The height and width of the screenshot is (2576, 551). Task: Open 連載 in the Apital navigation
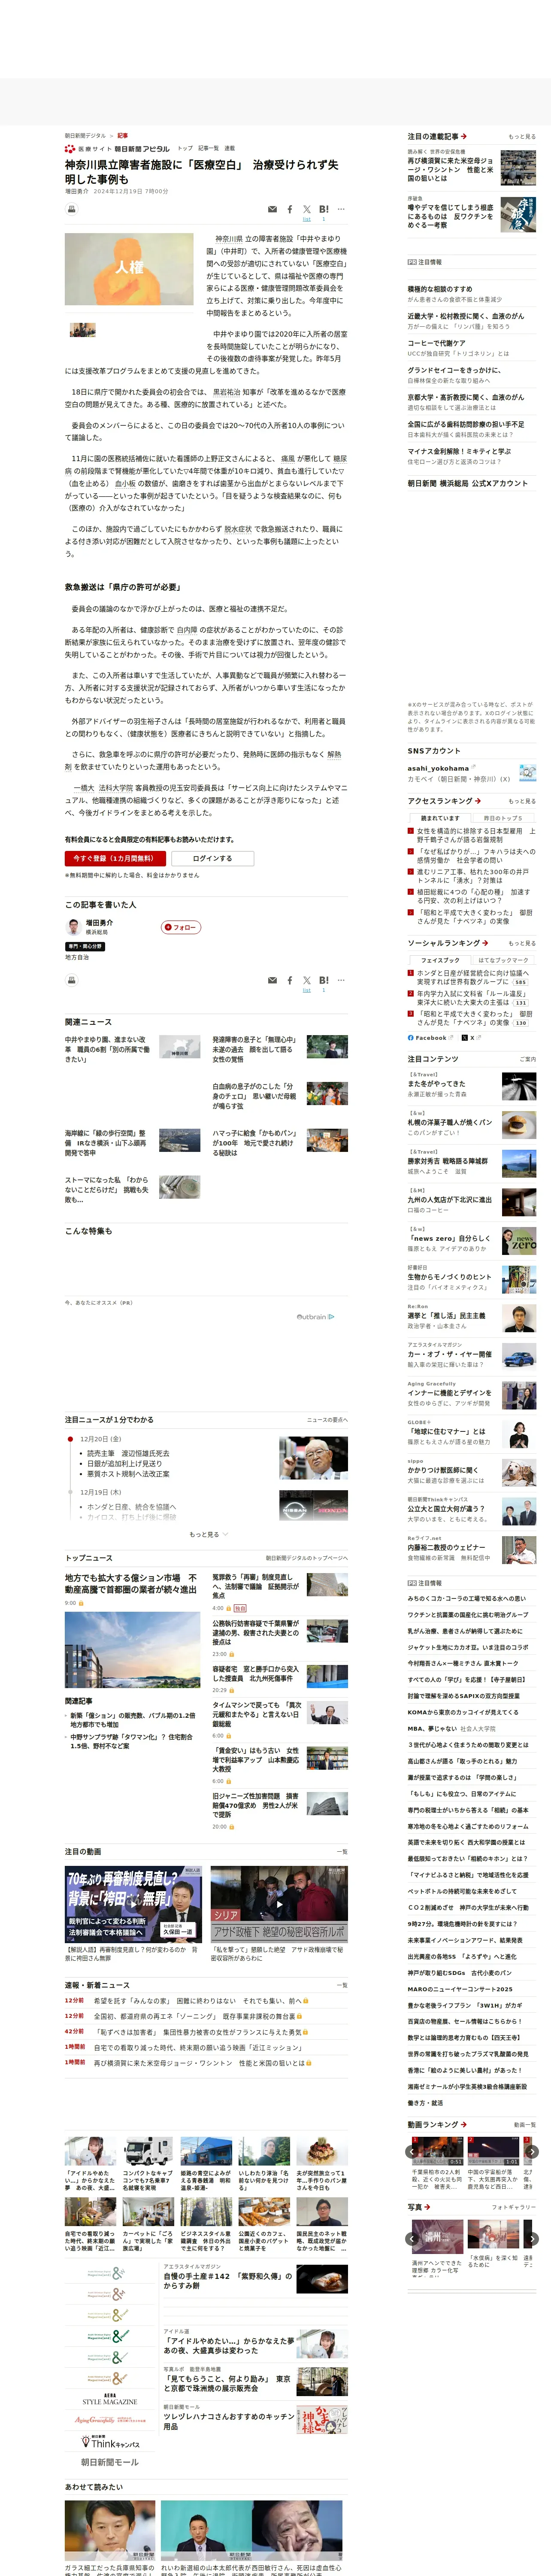pyautogui.click(x=230, y=148)
